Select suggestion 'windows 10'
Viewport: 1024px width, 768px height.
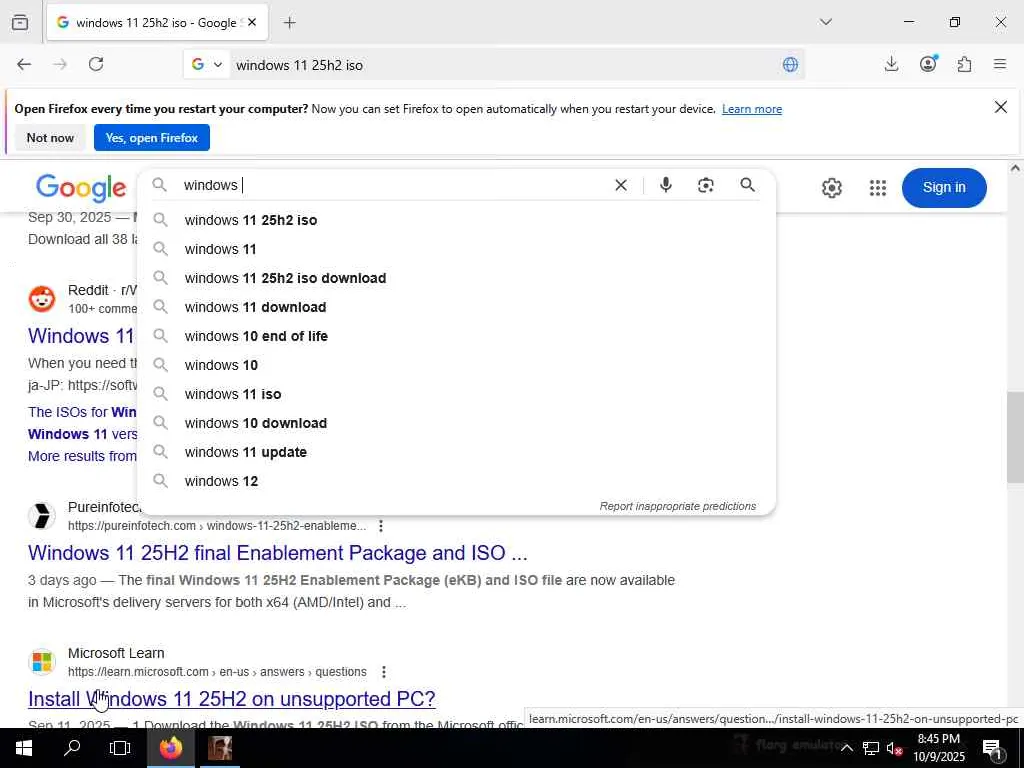click(456, 365)
